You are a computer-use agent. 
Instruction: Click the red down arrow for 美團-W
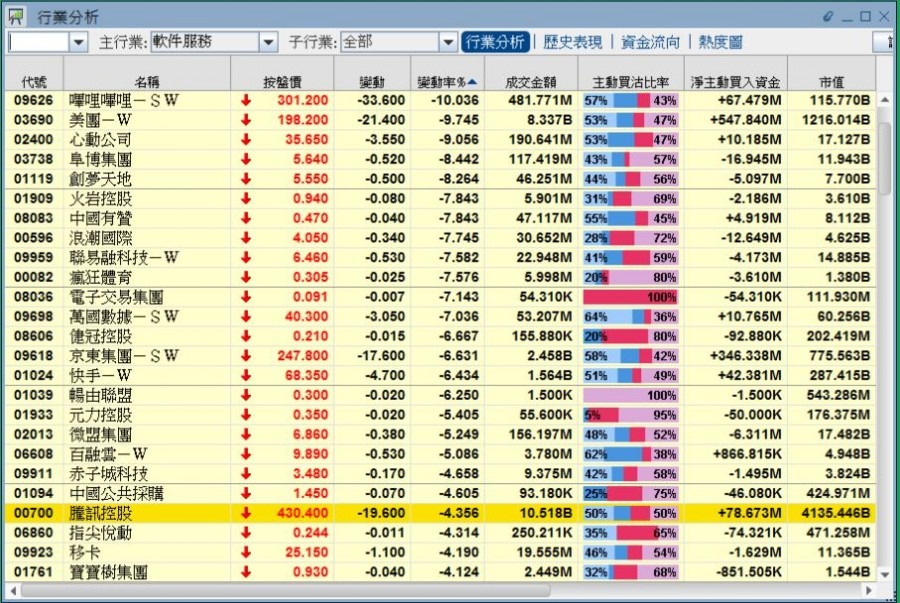(x=246, y=120)
